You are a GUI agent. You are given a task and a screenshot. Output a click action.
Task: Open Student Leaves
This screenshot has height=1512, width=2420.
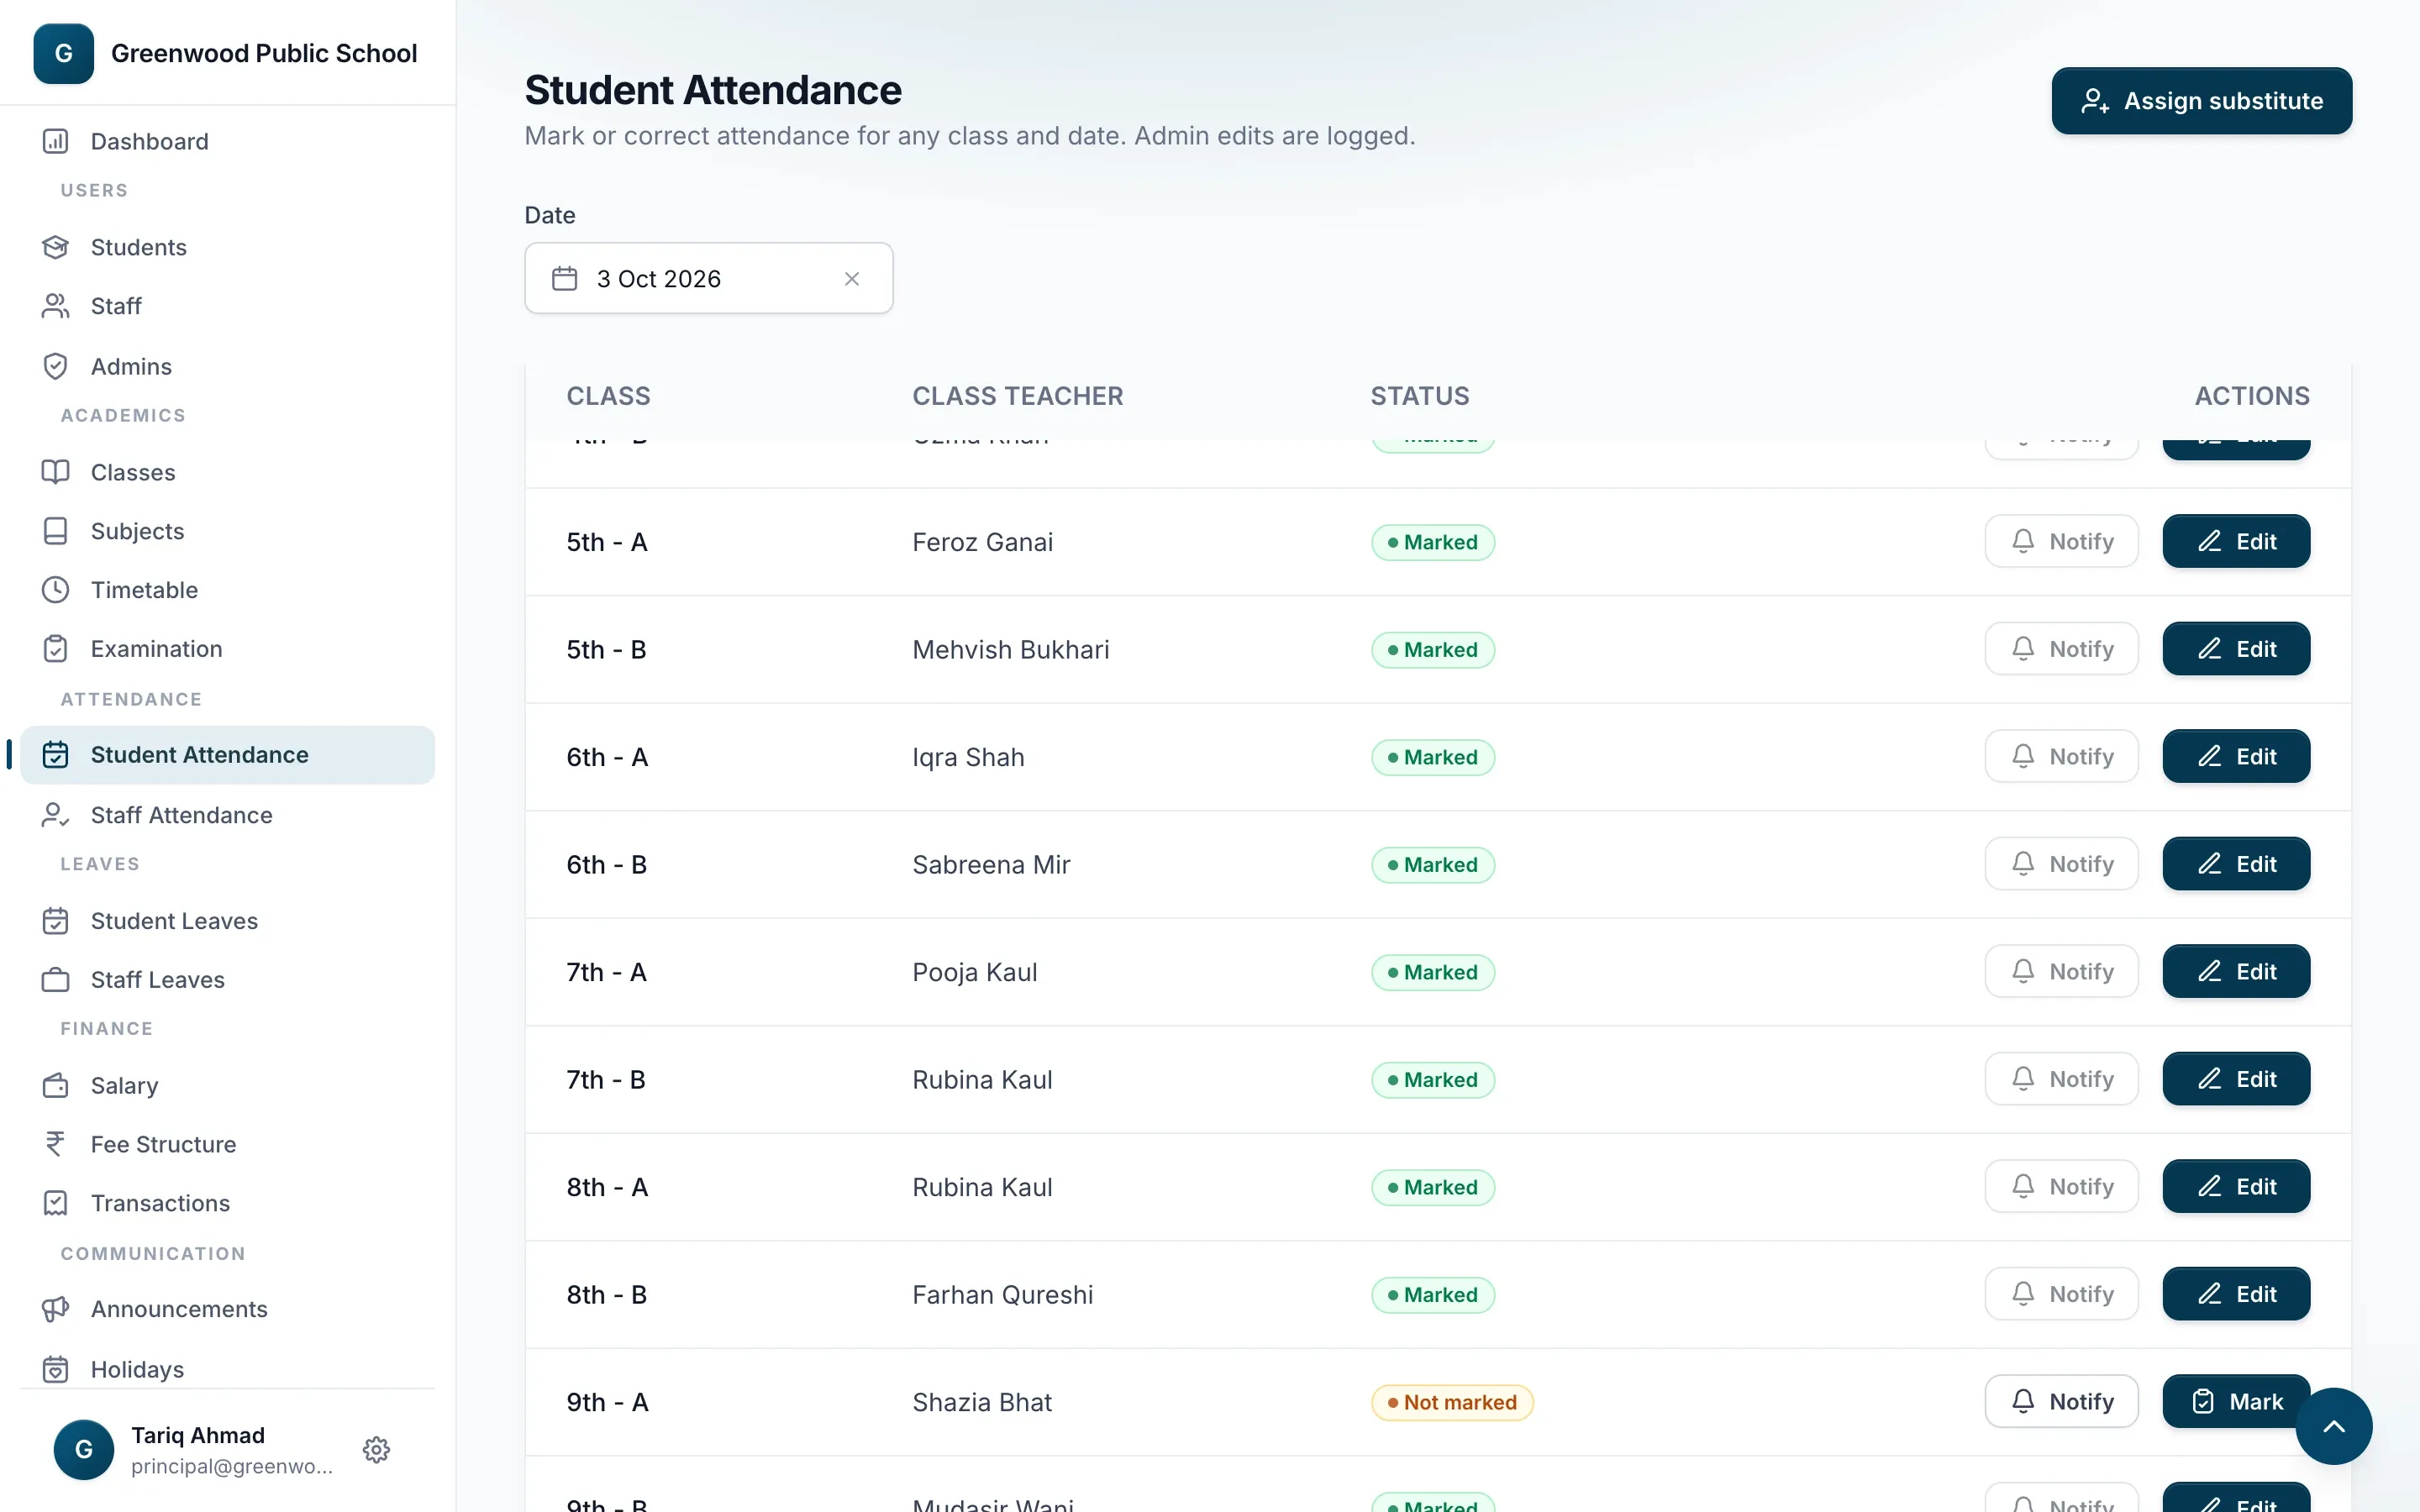(x=227, y=921)
